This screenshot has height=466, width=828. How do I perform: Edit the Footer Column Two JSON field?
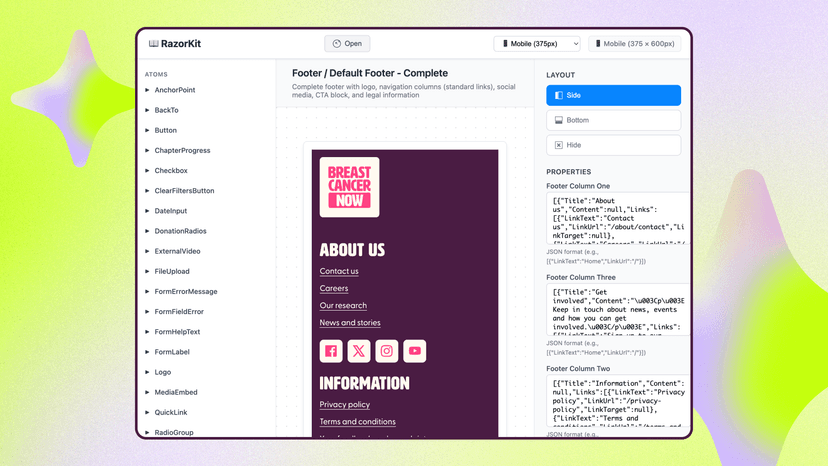click(x=618, y=400)
